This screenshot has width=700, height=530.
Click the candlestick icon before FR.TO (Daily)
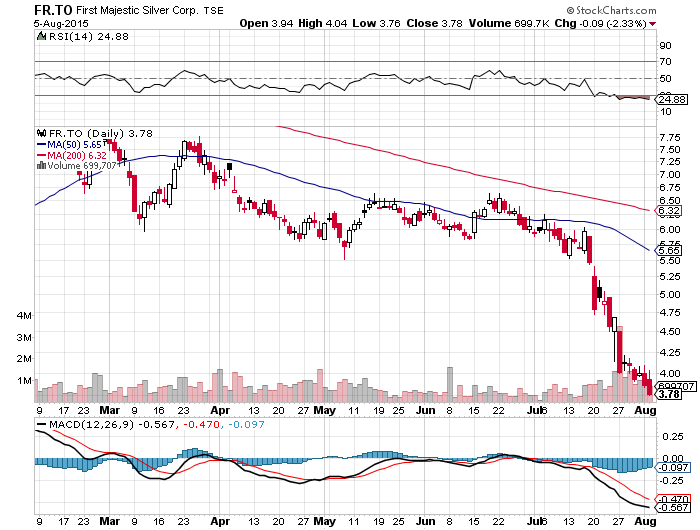point(42,134)
